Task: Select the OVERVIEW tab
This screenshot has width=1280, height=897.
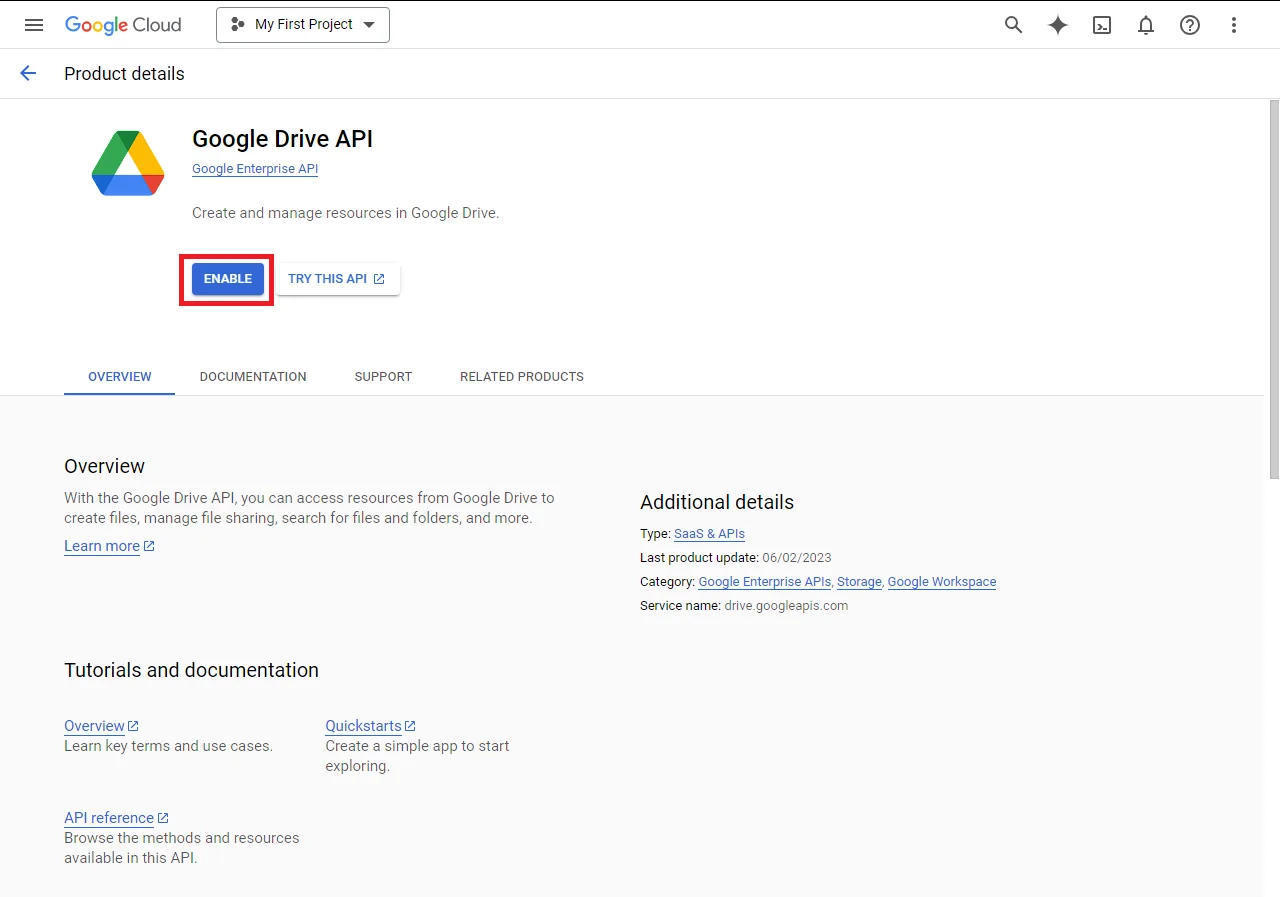Action: (120, 377)
